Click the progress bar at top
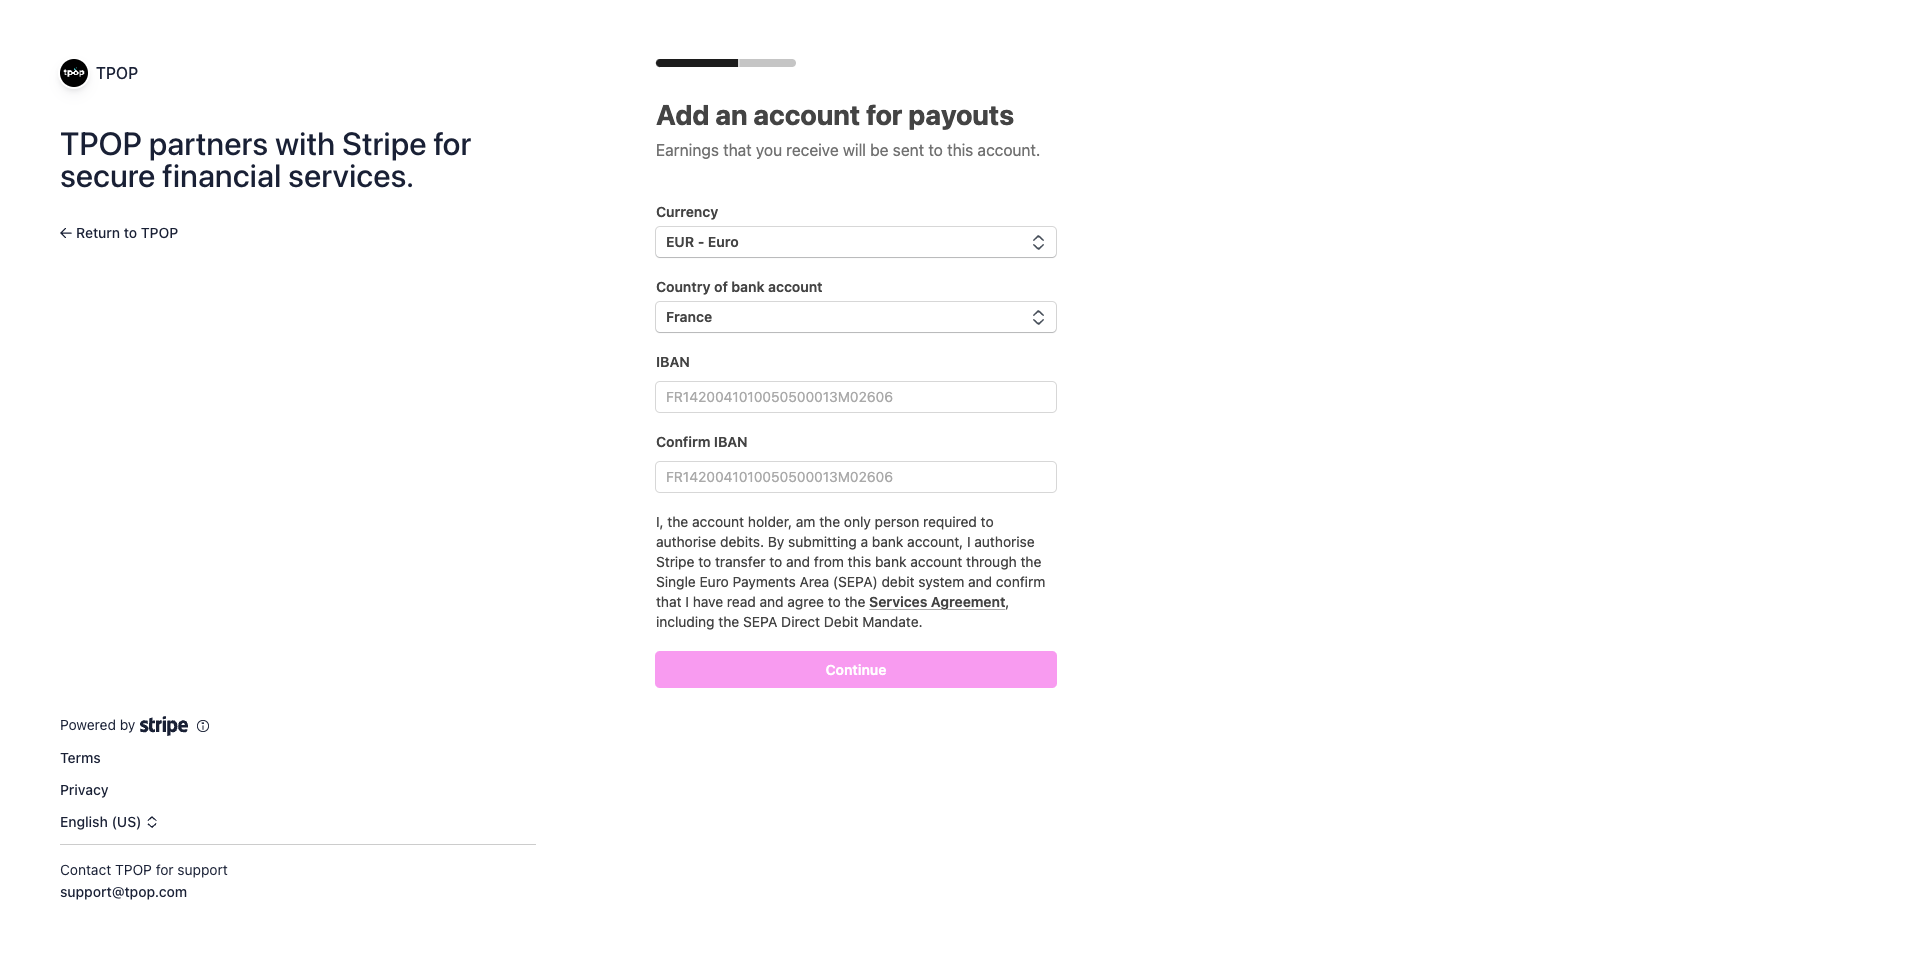This screenshot has height=958, width=1920. tap(725, 63)
